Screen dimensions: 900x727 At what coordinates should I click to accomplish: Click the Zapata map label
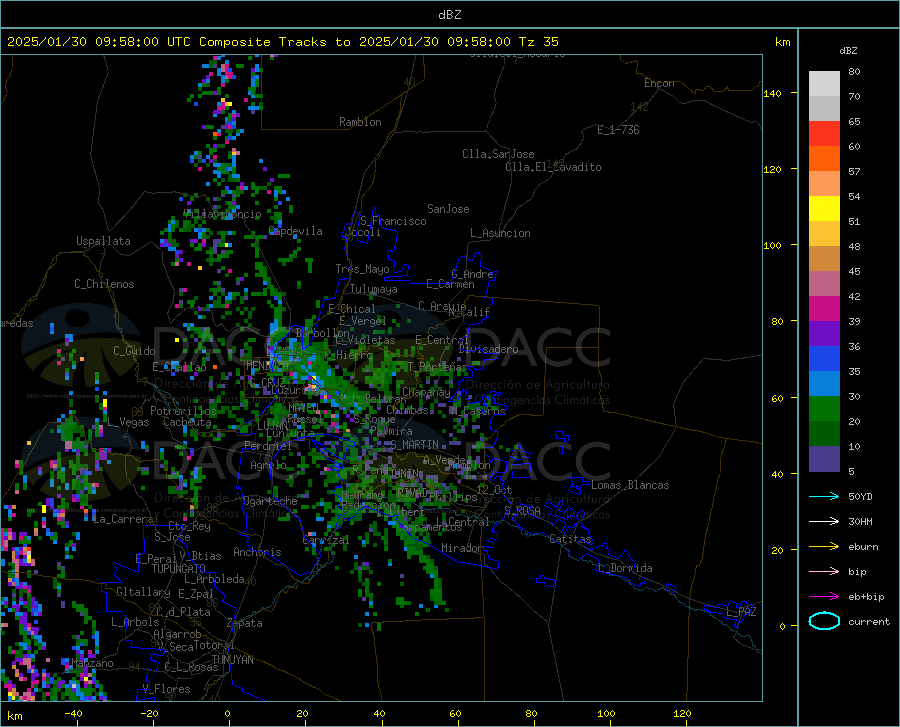pyautogui.click(x=245, y=623)
